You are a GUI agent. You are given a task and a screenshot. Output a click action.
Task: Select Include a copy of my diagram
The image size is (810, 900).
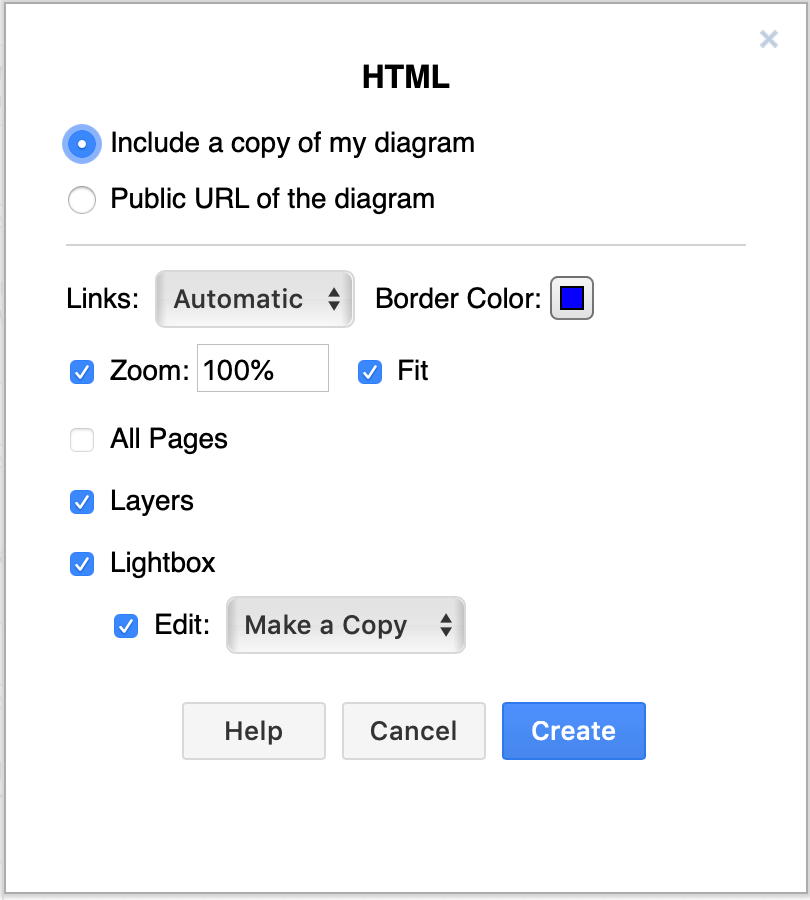point(82,143)
